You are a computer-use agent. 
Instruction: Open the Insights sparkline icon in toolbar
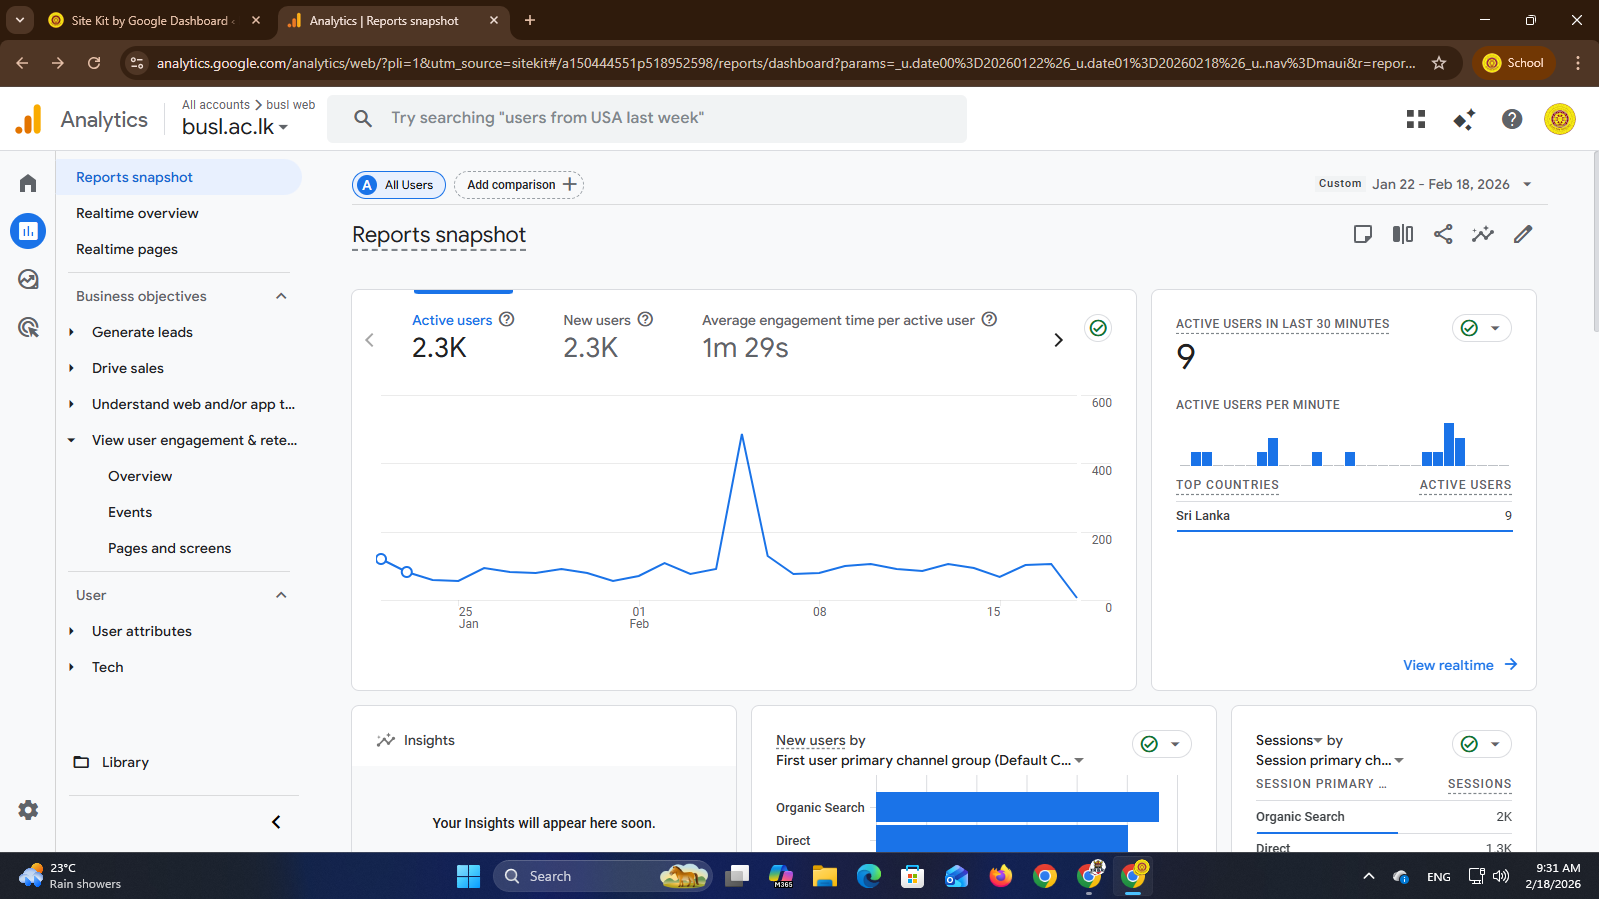[1483, 234]
